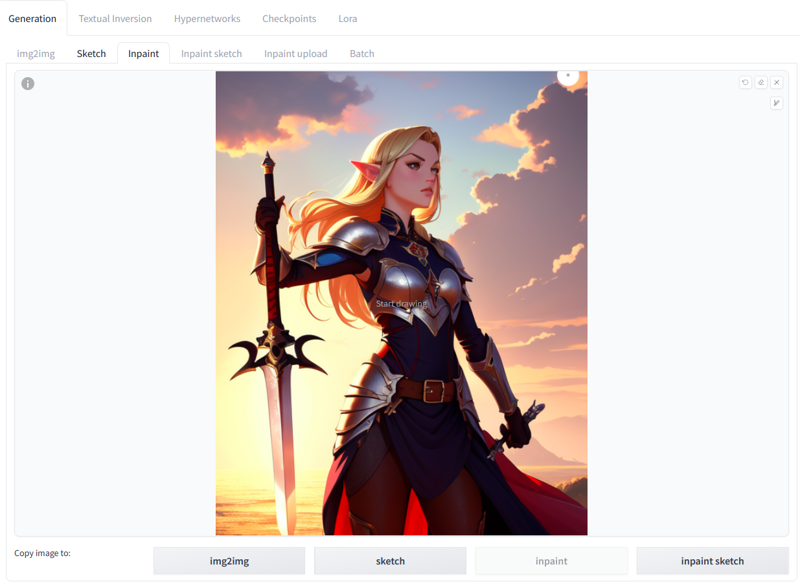Switch to the Inpaint sketch sub-tab
The image size is (800, 582).
click(211, 54)
